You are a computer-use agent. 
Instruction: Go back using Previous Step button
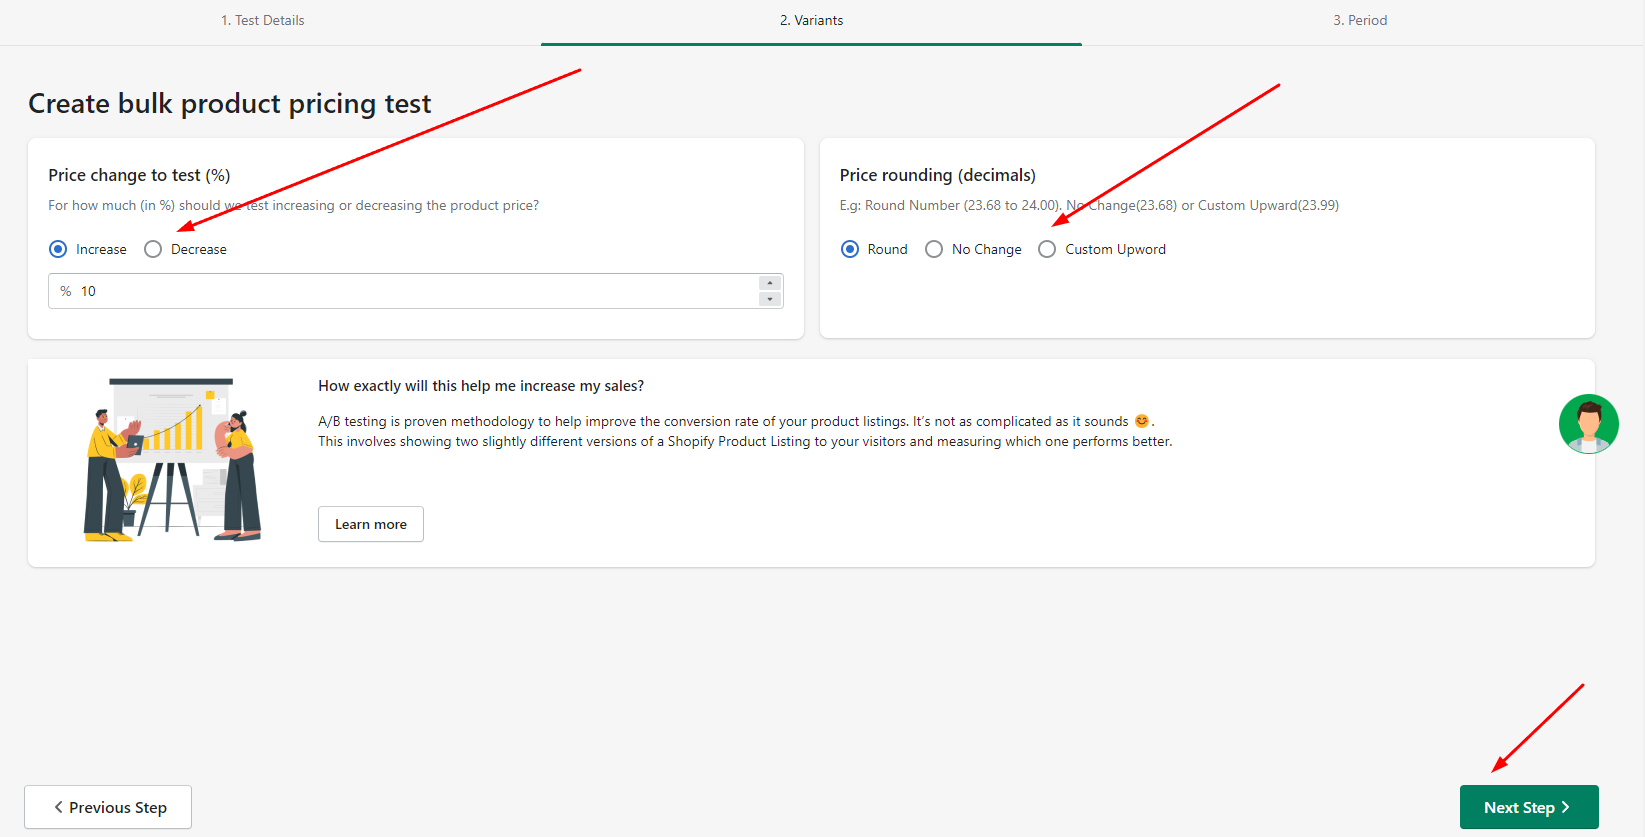(x=108, y=807)
